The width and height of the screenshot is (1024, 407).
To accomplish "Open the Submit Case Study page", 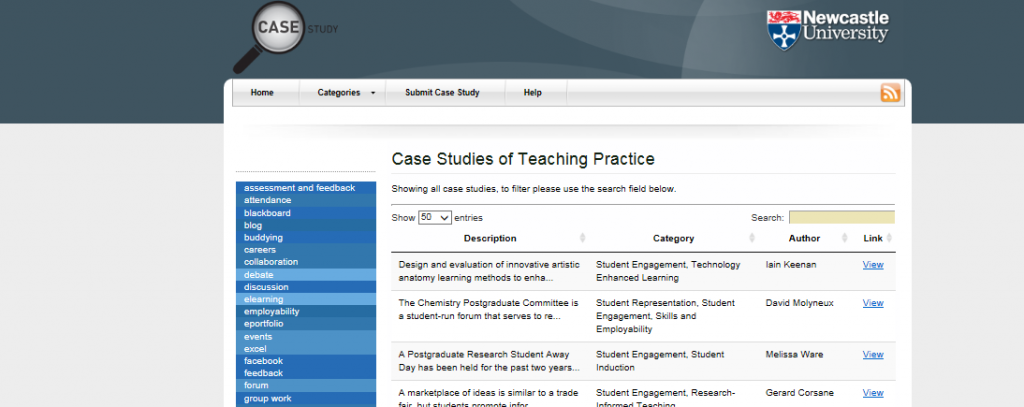I will tap(442, 93).
